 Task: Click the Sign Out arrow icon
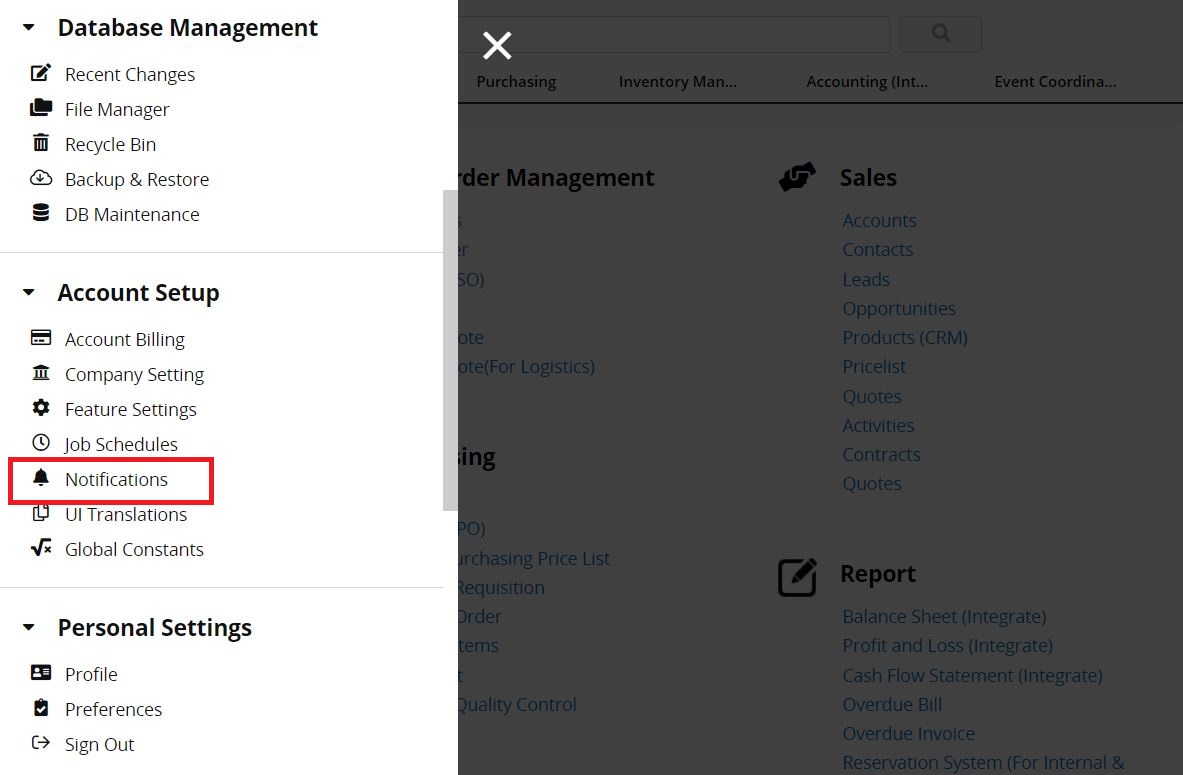41,743
